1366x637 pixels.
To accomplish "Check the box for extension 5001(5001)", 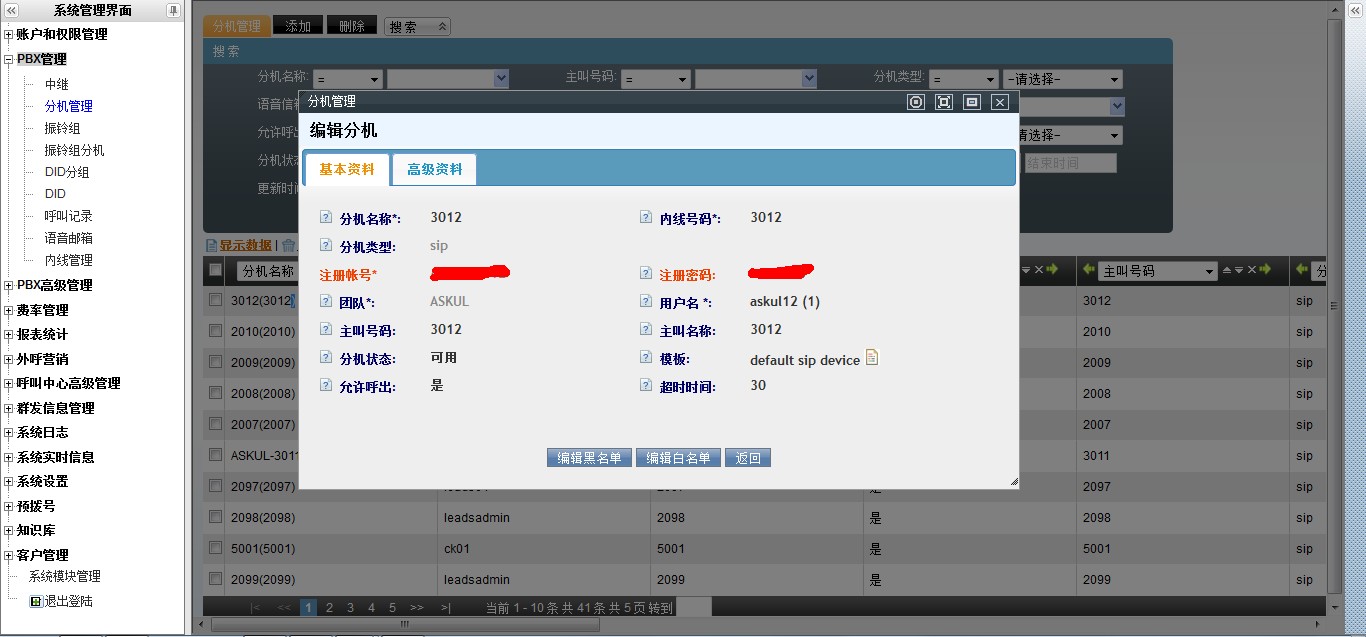I will click(215, 548).
